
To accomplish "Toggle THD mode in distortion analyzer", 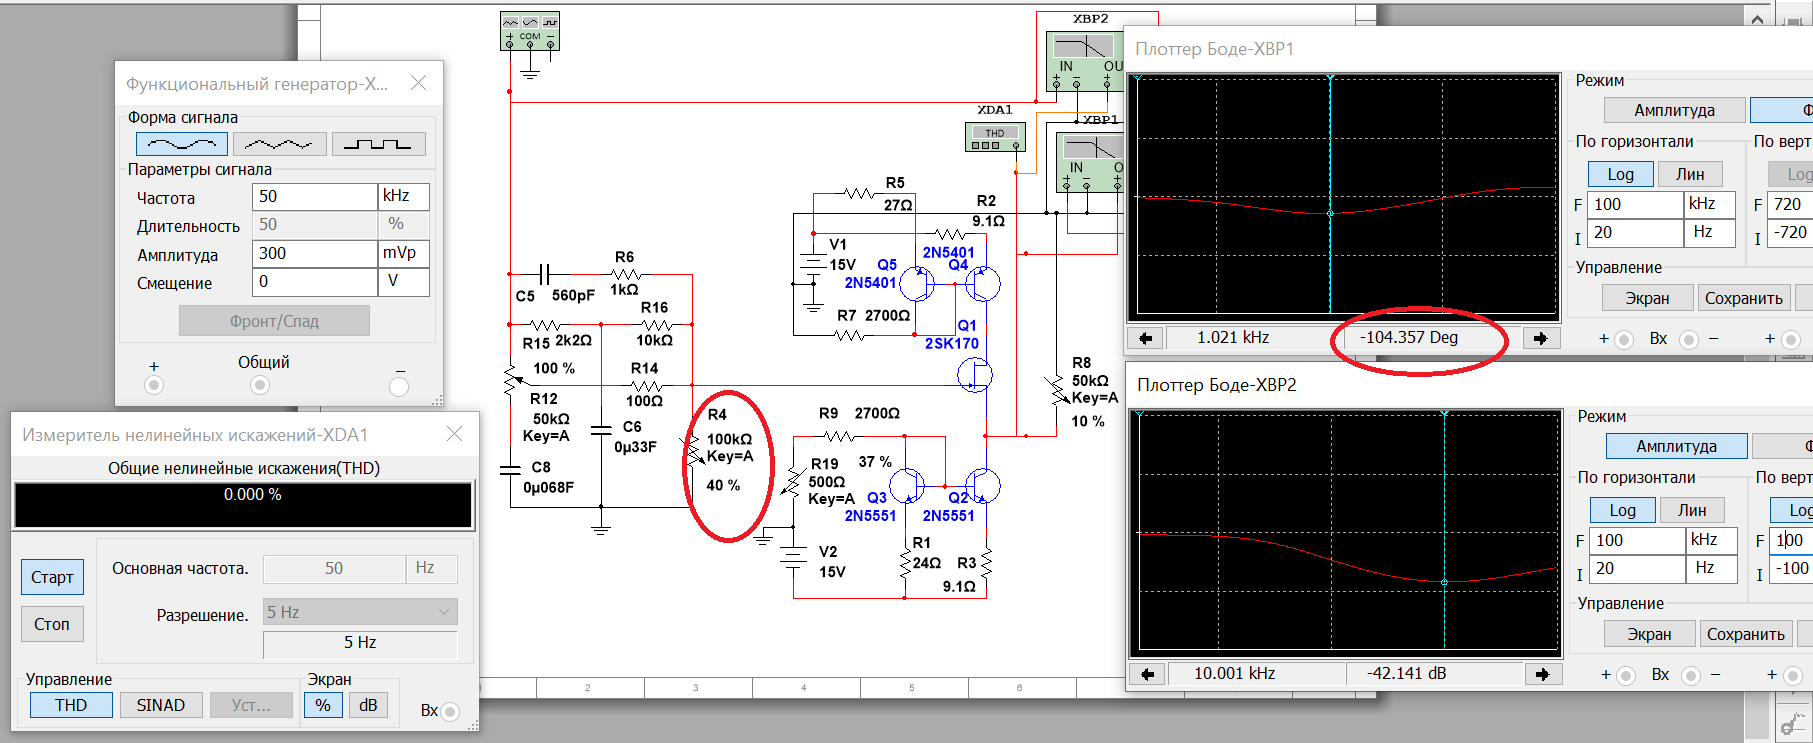I will click(x=71, y=705).
